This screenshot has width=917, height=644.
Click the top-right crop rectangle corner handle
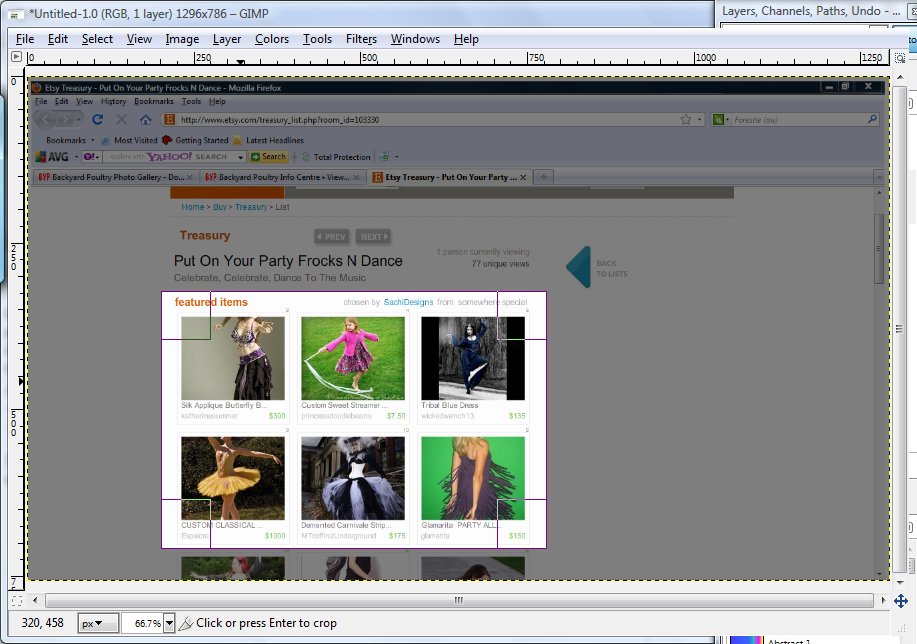[522, 315]
